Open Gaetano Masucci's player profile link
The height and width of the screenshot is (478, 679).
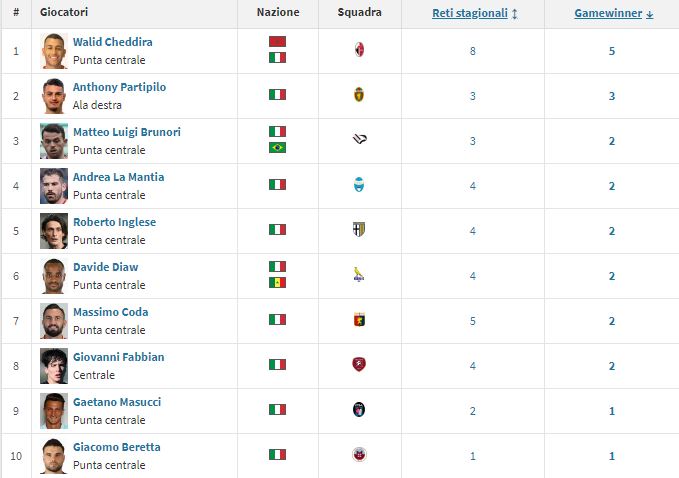tap(117, 402)
